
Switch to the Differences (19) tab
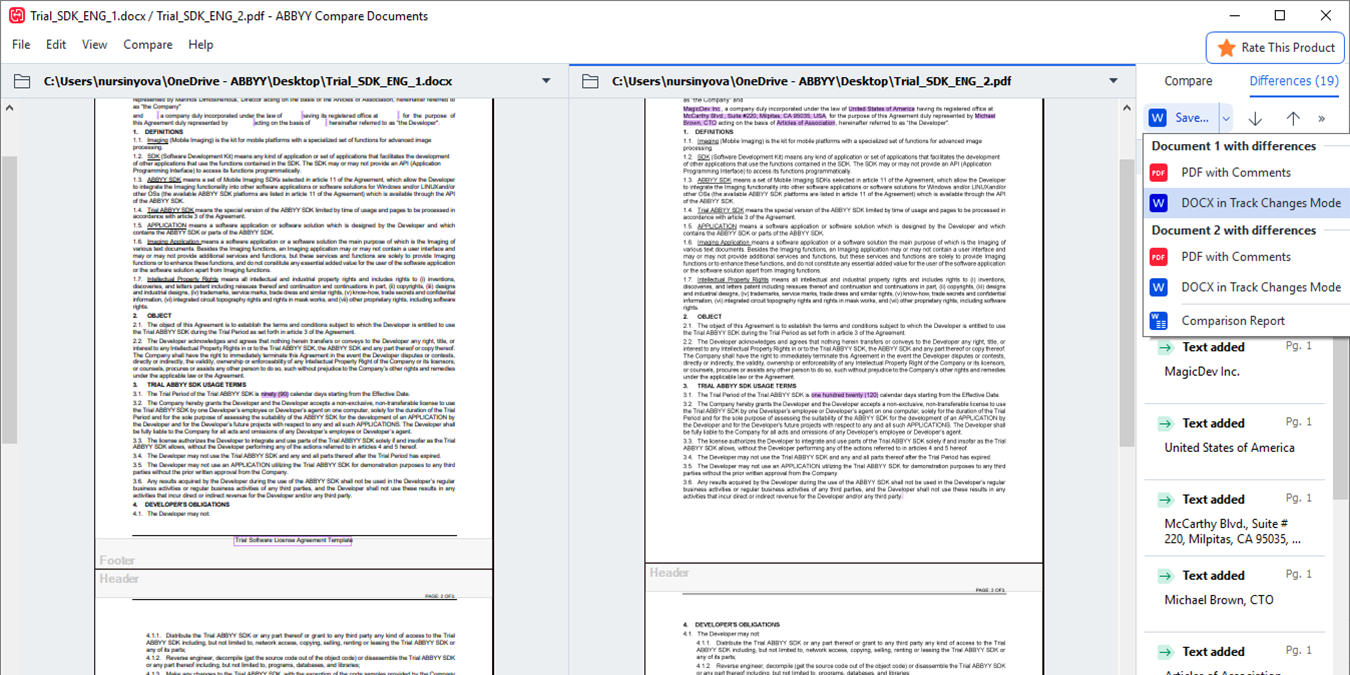pos(1294,81)
